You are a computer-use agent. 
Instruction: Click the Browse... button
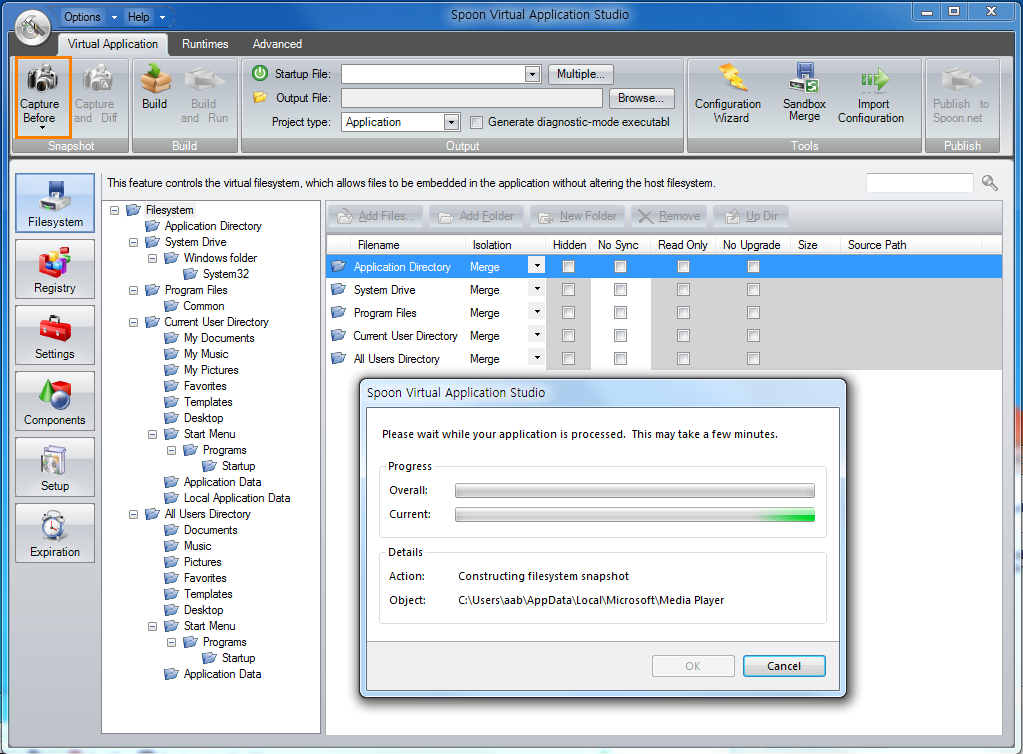pyautogui.click(x=641, y=98)
